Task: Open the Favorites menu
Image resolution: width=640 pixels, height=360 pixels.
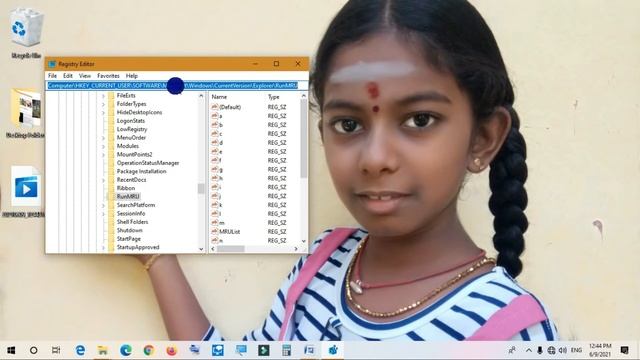Action: 108,76
